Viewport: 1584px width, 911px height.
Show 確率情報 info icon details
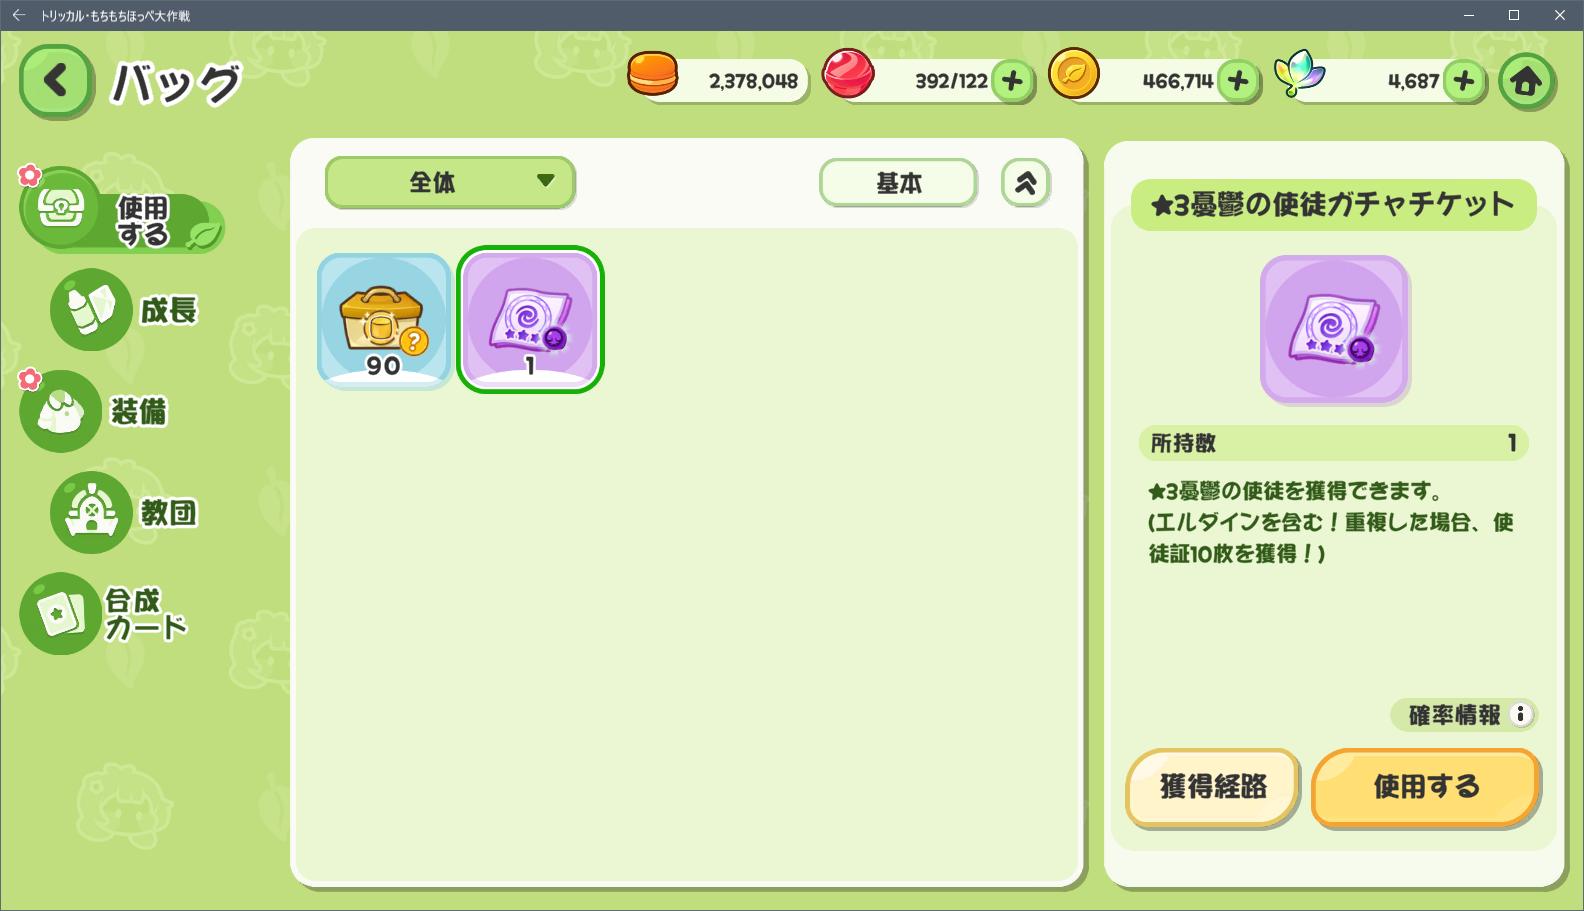tap(1520, 715)
